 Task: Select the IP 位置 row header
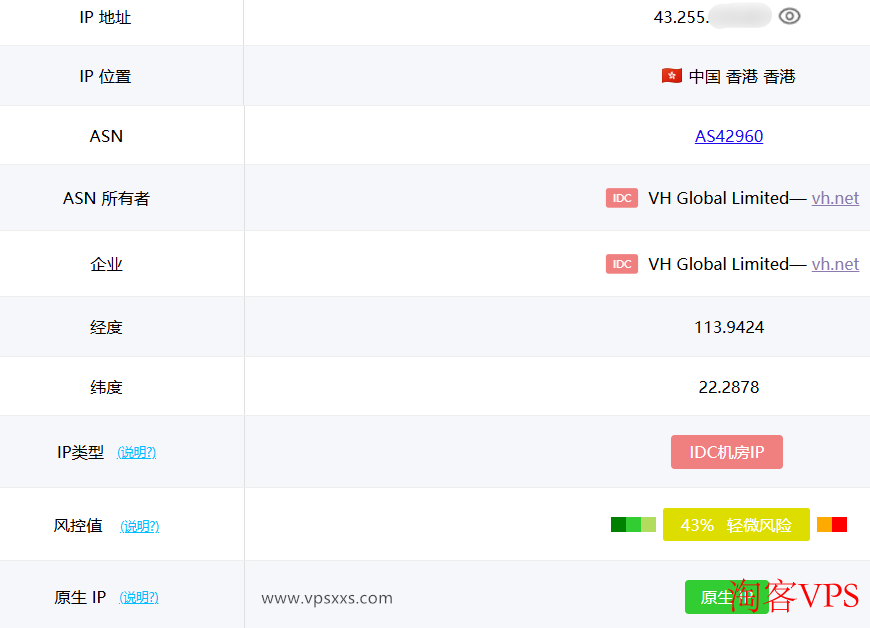click(106, 76)
